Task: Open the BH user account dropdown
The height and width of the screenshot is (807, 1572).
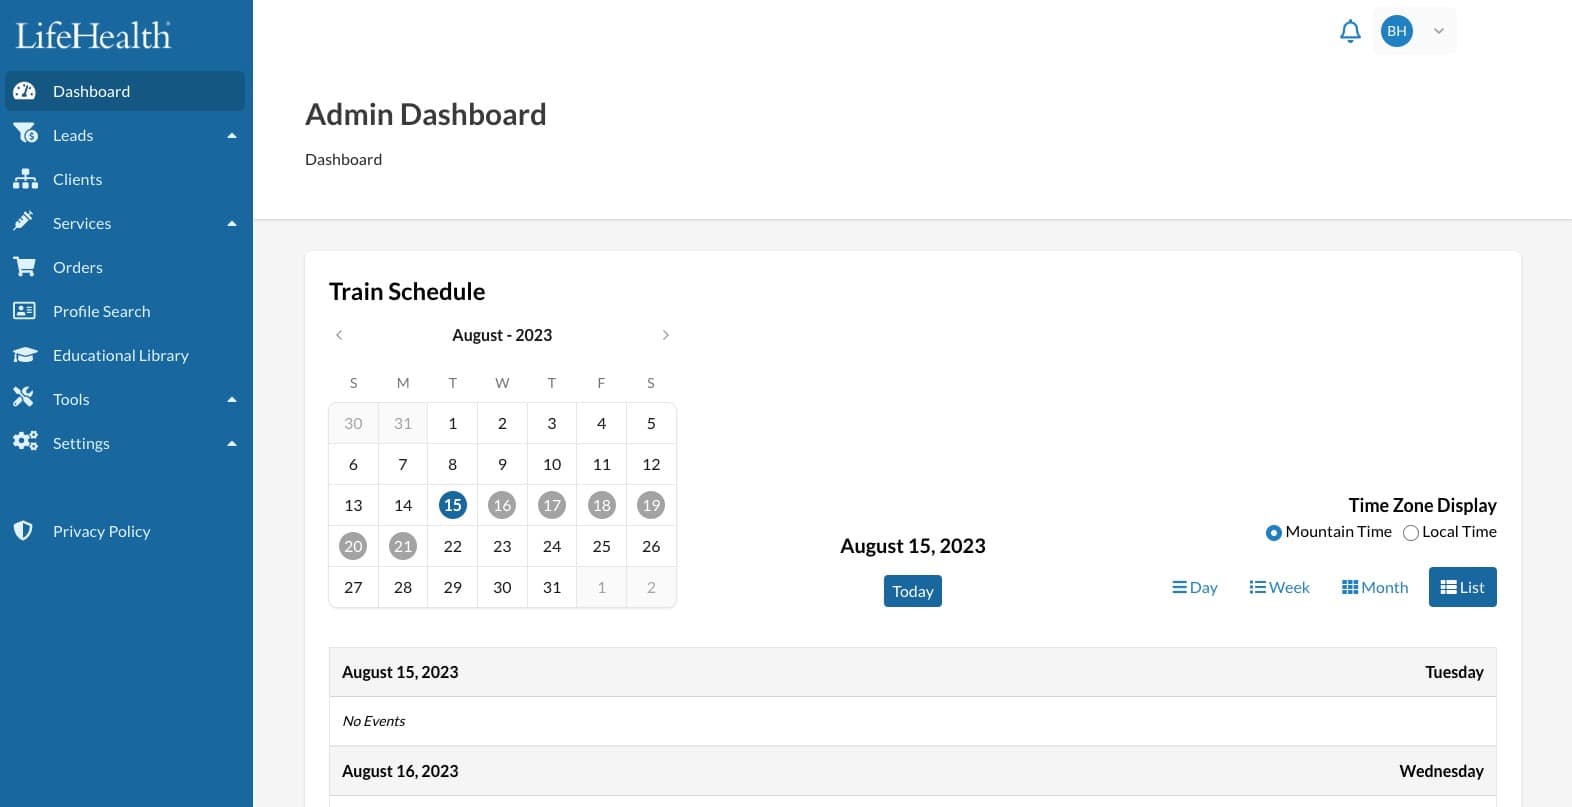Action: click(1415, 31)
